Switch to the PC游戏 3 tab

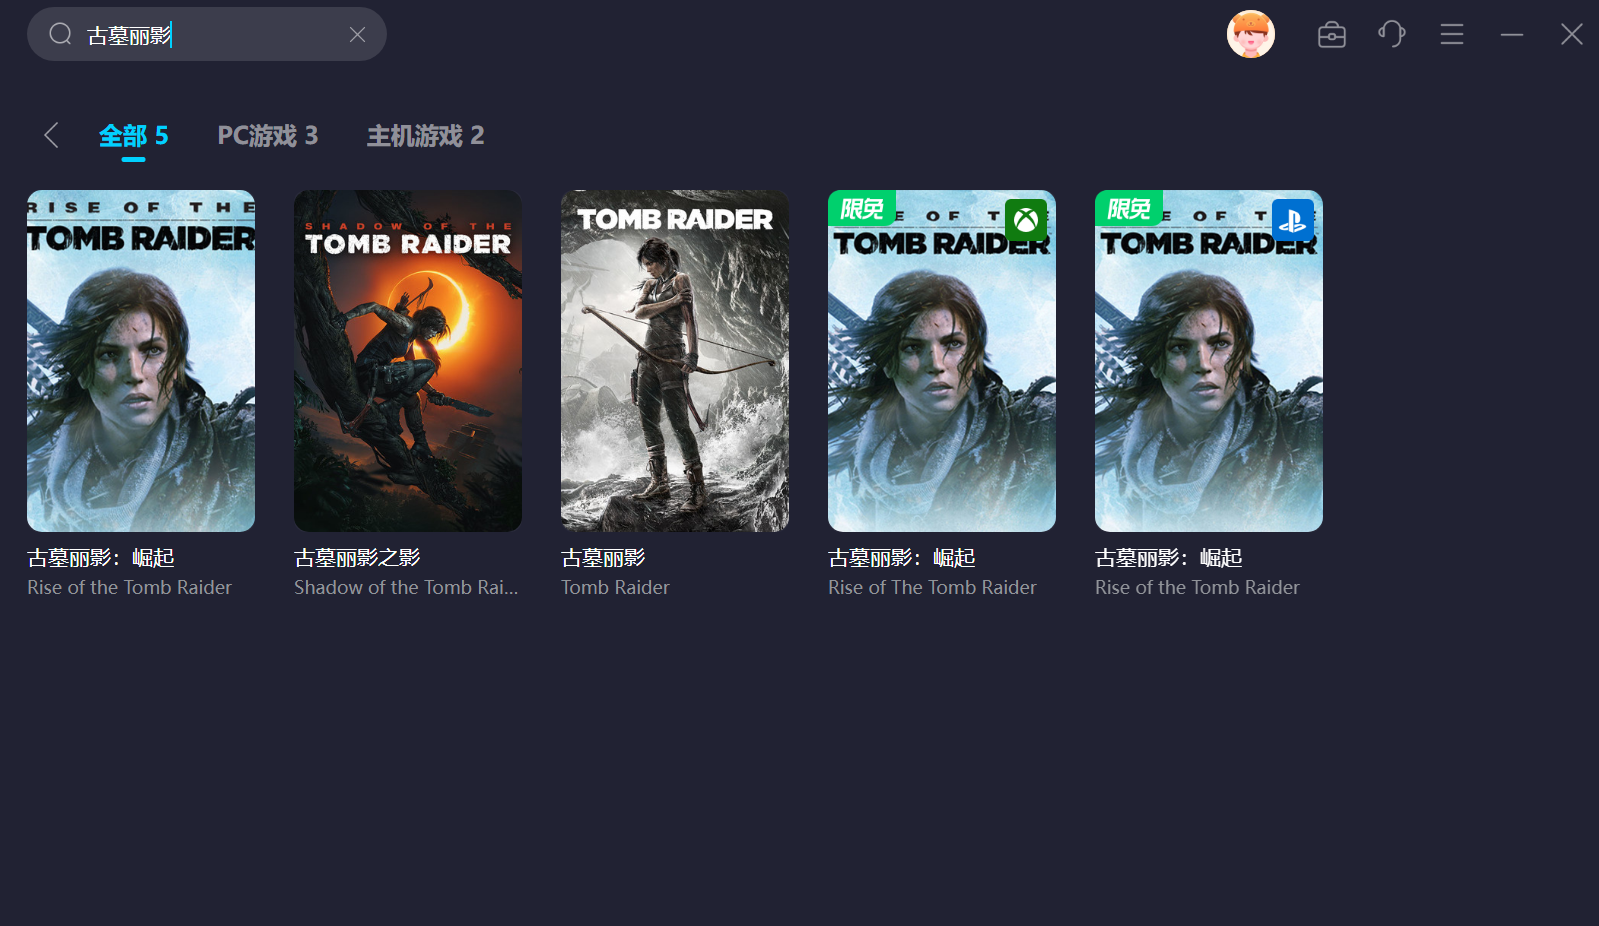click(x=267, y=136)
